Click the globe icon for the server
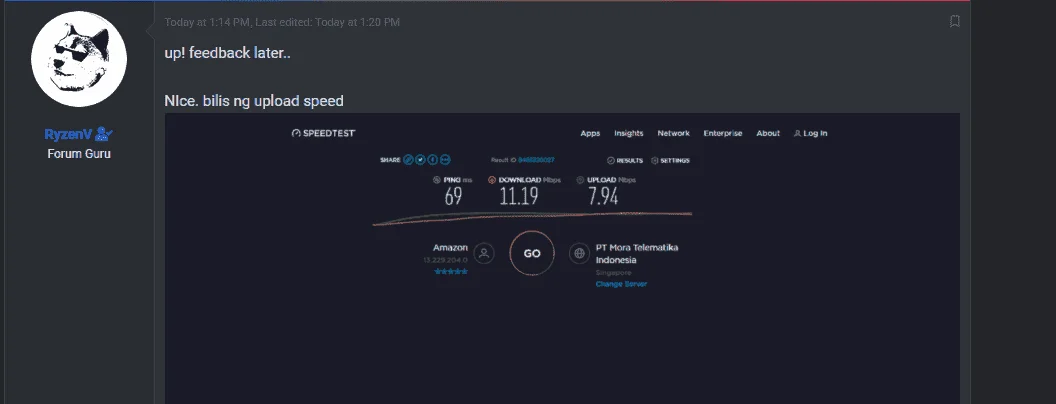The width and height of the screenshot is (1056, 404). pos(579,254)
